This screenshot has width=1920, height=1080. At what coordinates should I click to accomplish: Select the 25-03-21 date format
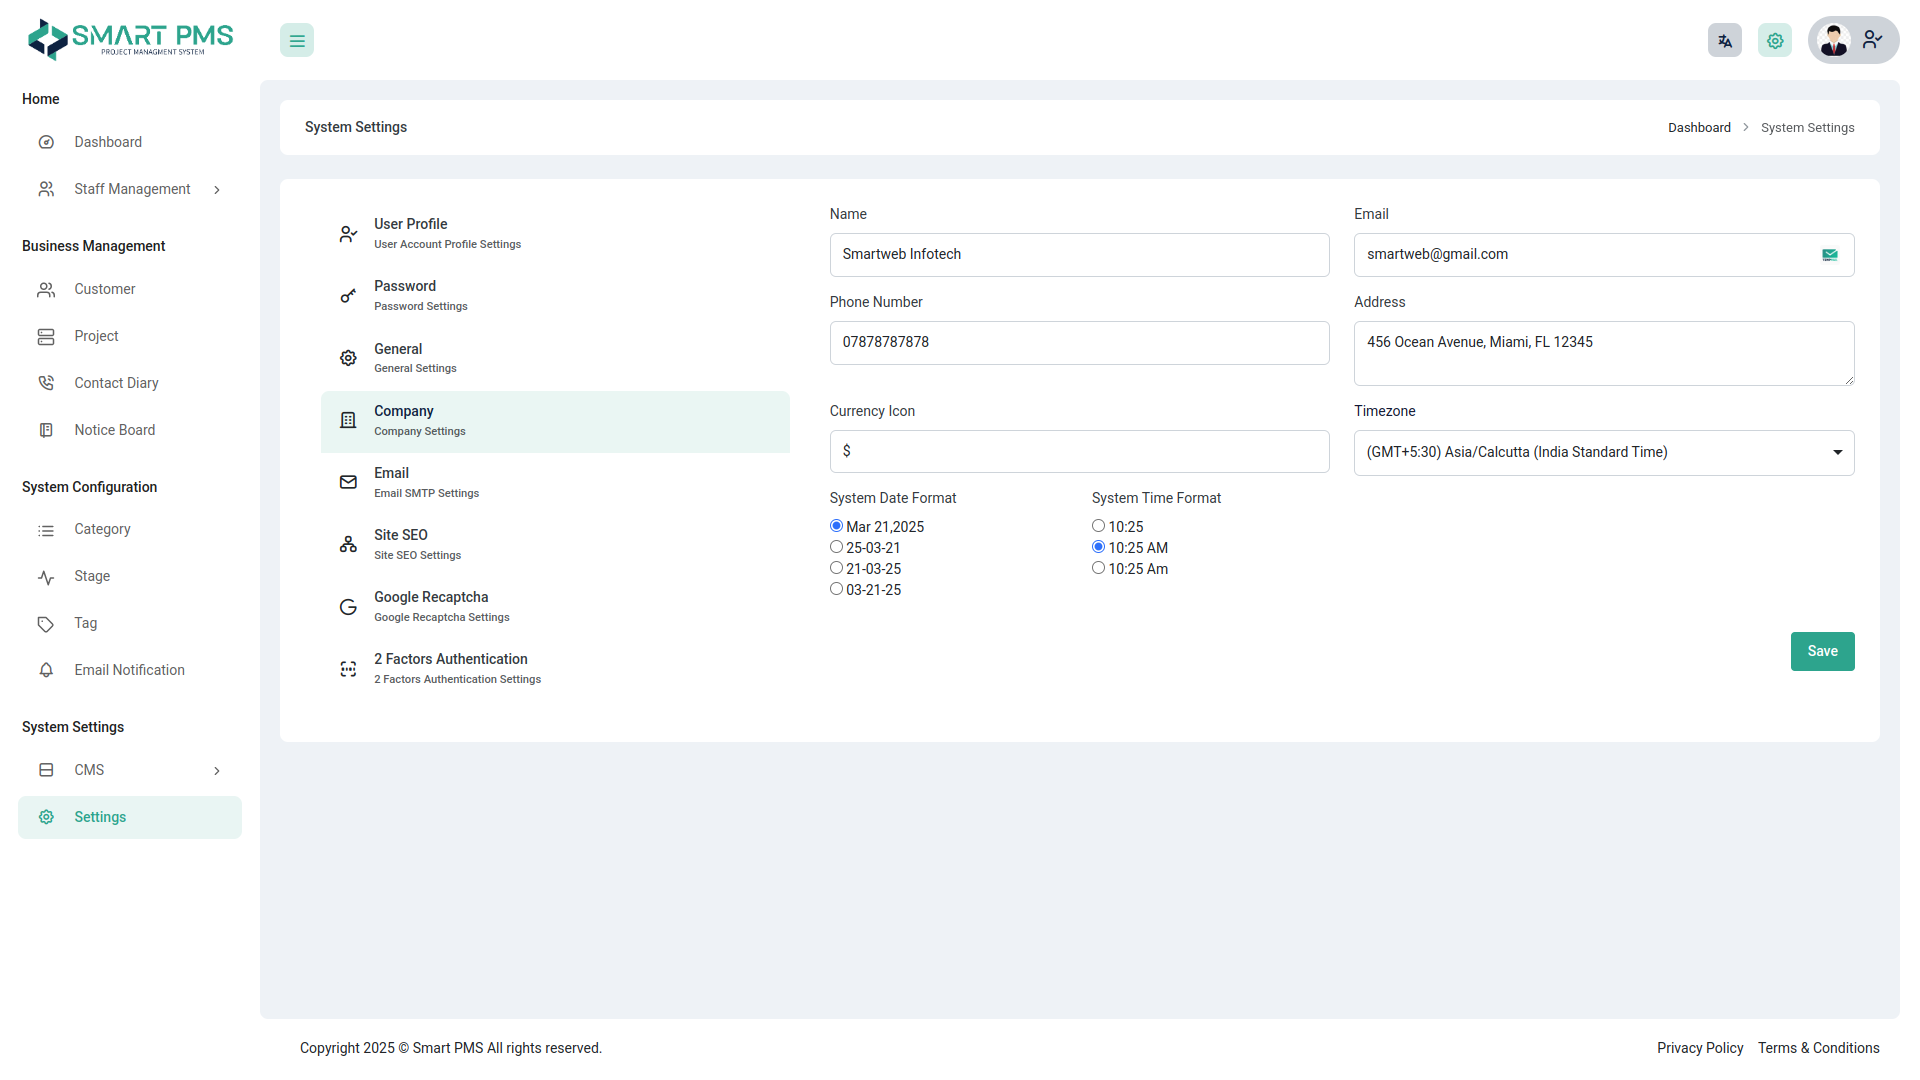tap(836, 547)
